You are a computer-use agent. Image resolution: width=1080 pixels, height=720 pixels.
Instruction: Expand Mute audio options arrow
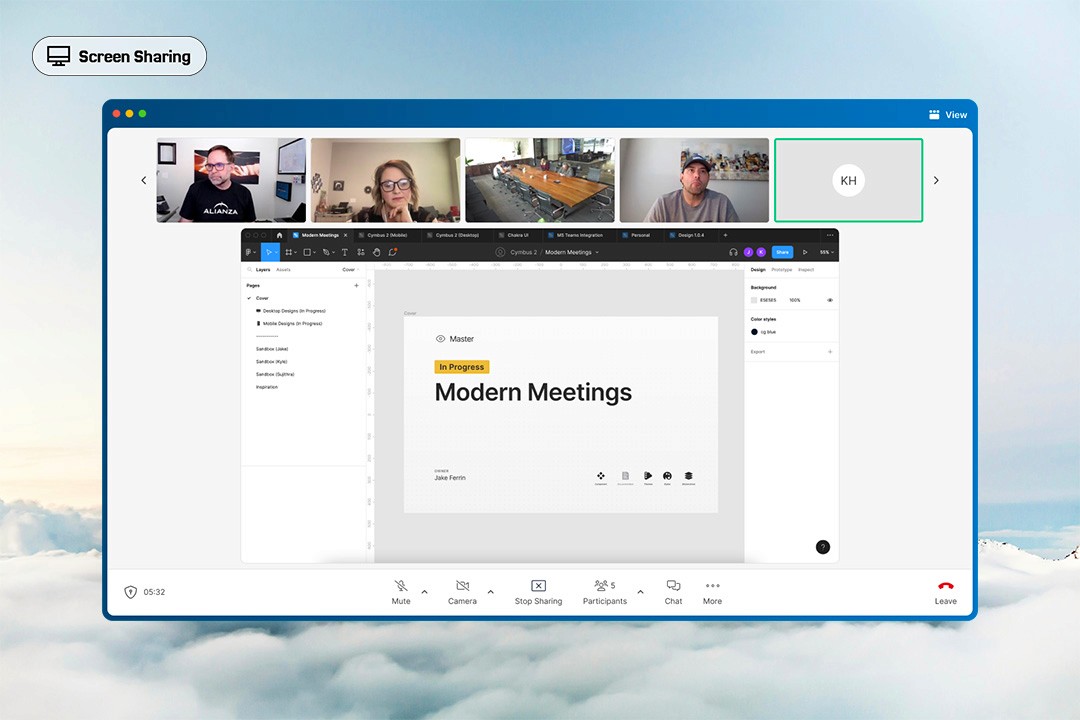[424, 592]
